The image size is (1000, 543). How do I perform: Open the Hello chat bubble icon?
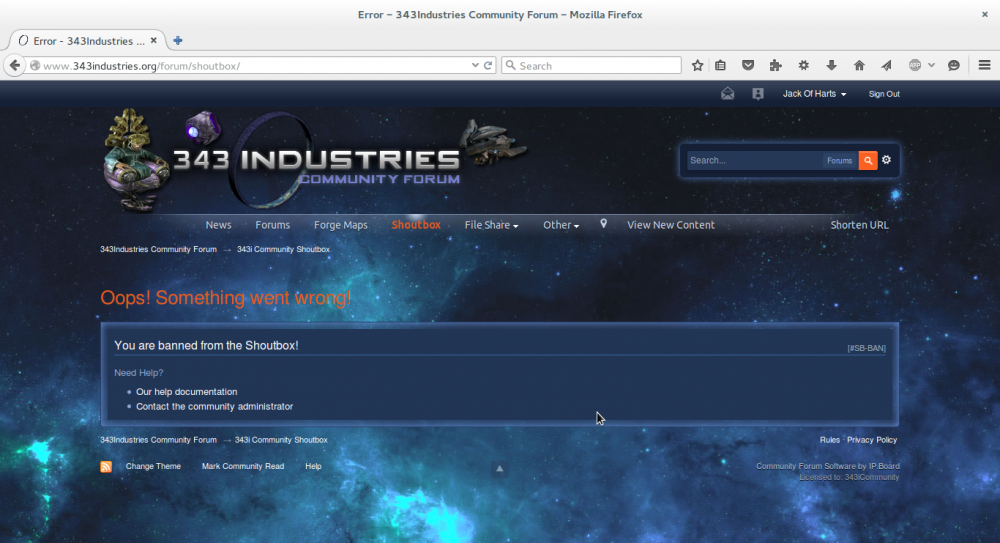[x=953, y=65]
